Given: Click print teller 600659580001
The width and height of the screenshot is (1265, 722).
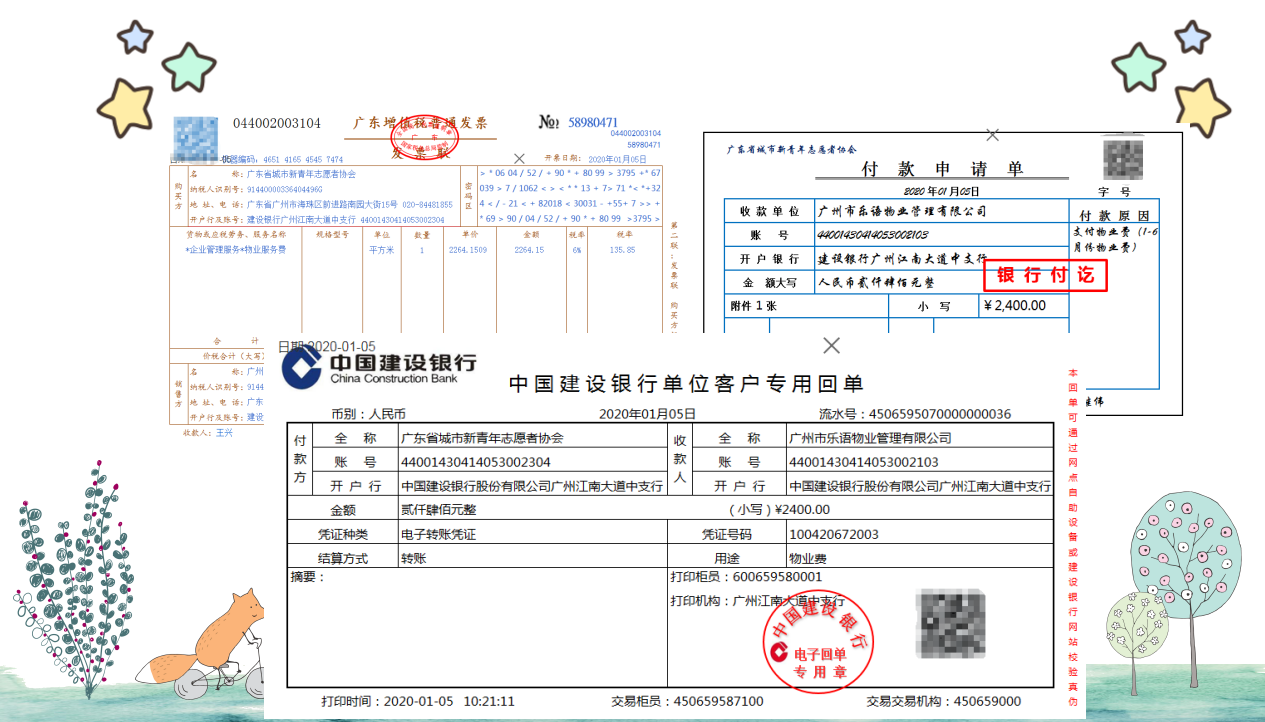Looking at the screenshot, I should pos(777,577).
